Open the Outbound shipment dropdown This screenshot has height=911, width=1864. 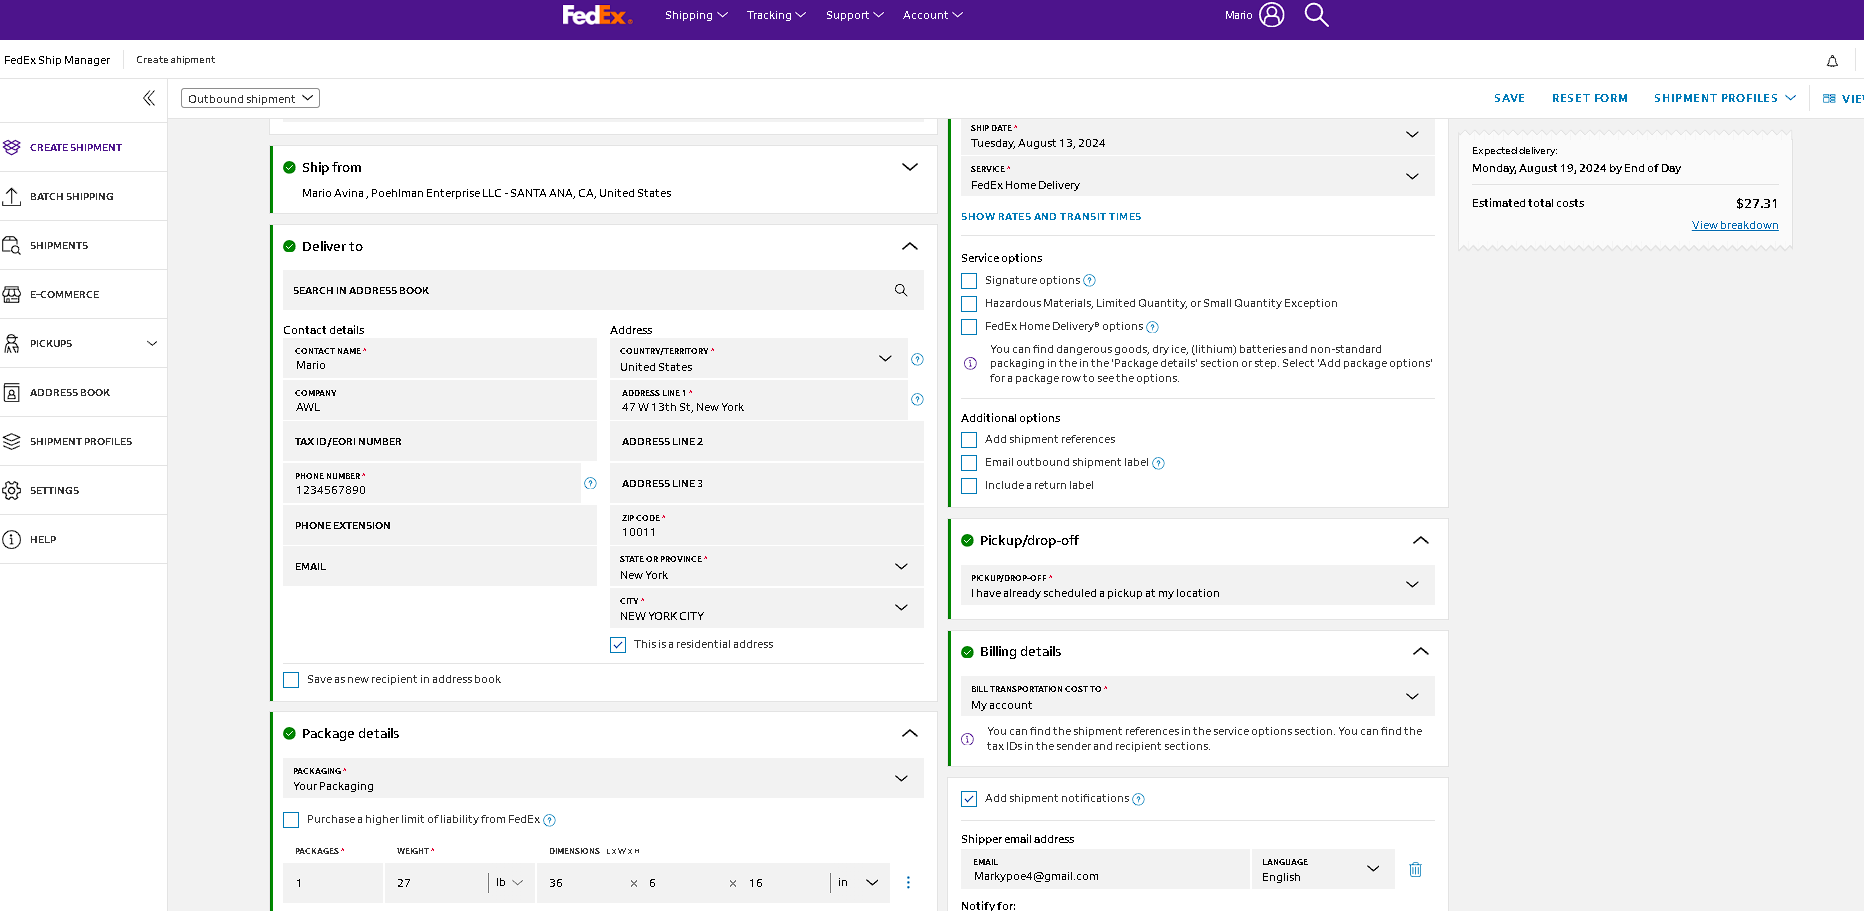coord(250,98)
